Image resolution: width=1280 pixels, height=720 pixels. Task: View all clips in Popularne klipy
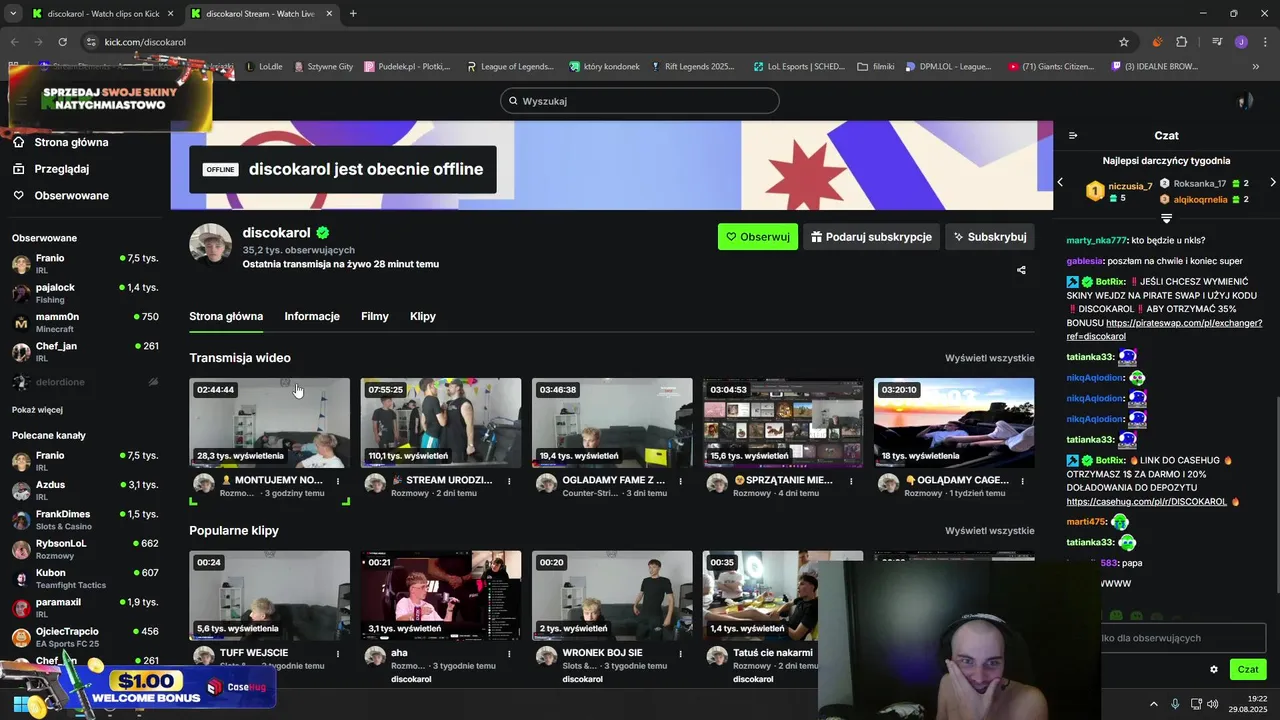pos(990,531)
